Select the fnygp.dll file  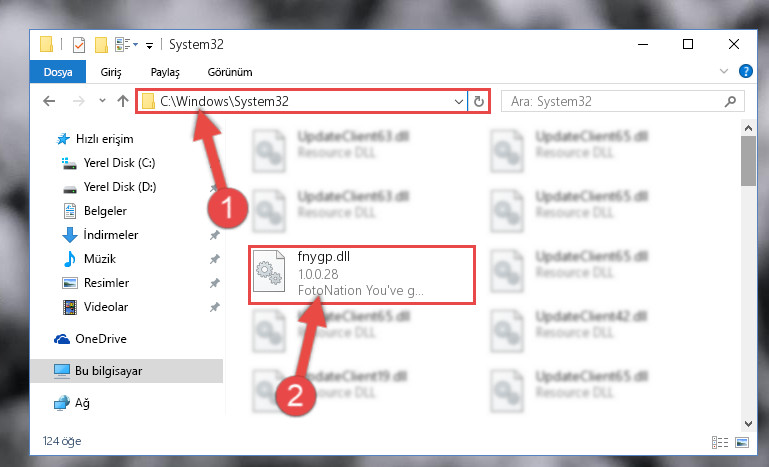point(361,275)
